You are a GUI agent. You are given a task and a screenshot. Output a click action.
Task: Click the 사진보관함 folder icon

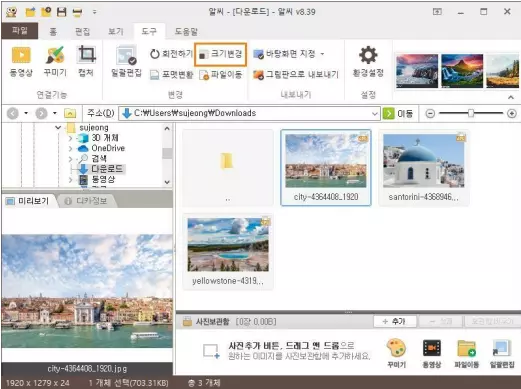click(187, 322)
